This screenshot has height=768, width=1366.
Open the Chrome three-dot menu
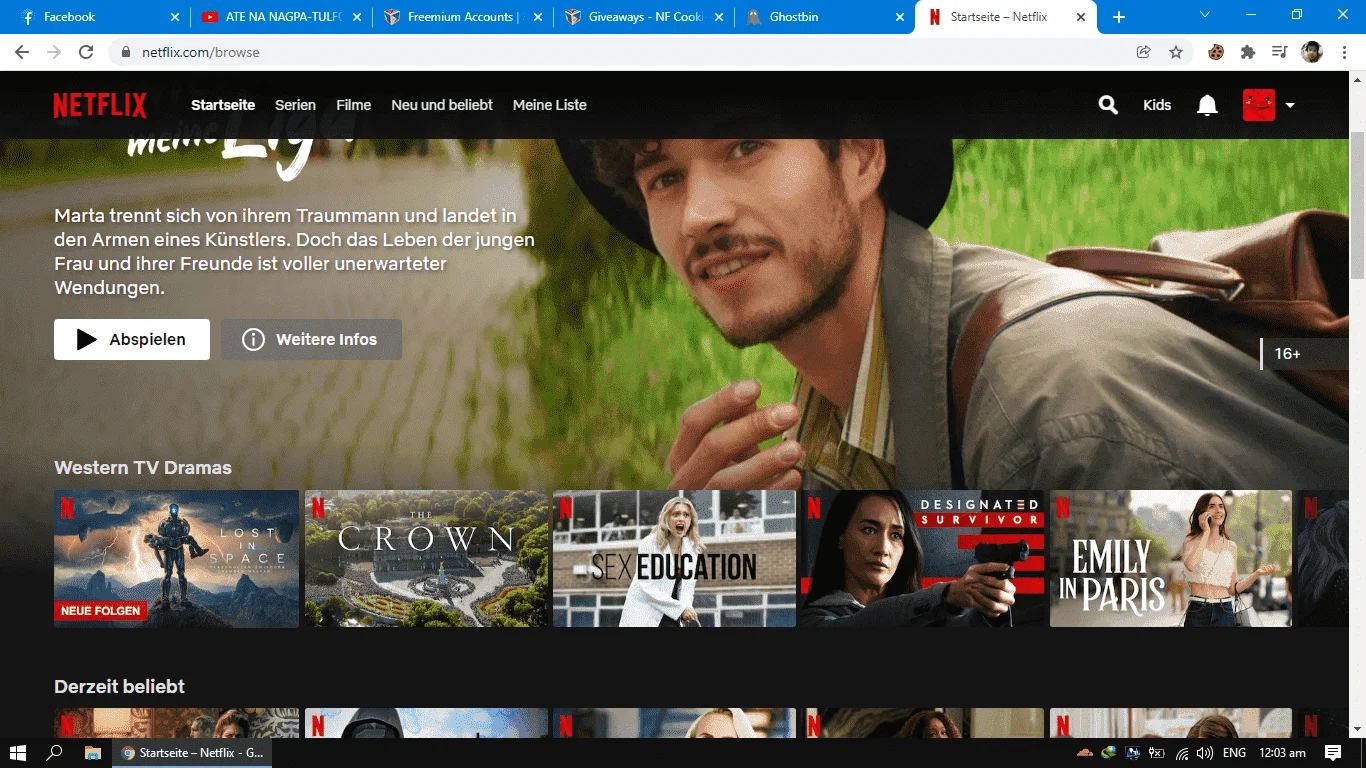[x=1343, y=52]
